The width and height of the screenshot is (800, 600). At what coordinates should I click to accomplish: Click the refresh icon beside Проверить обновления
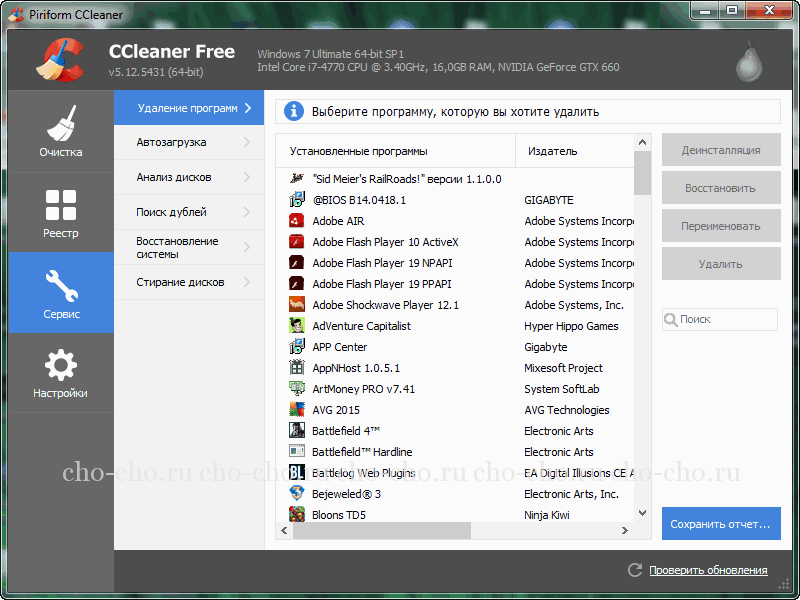(635, 570)
